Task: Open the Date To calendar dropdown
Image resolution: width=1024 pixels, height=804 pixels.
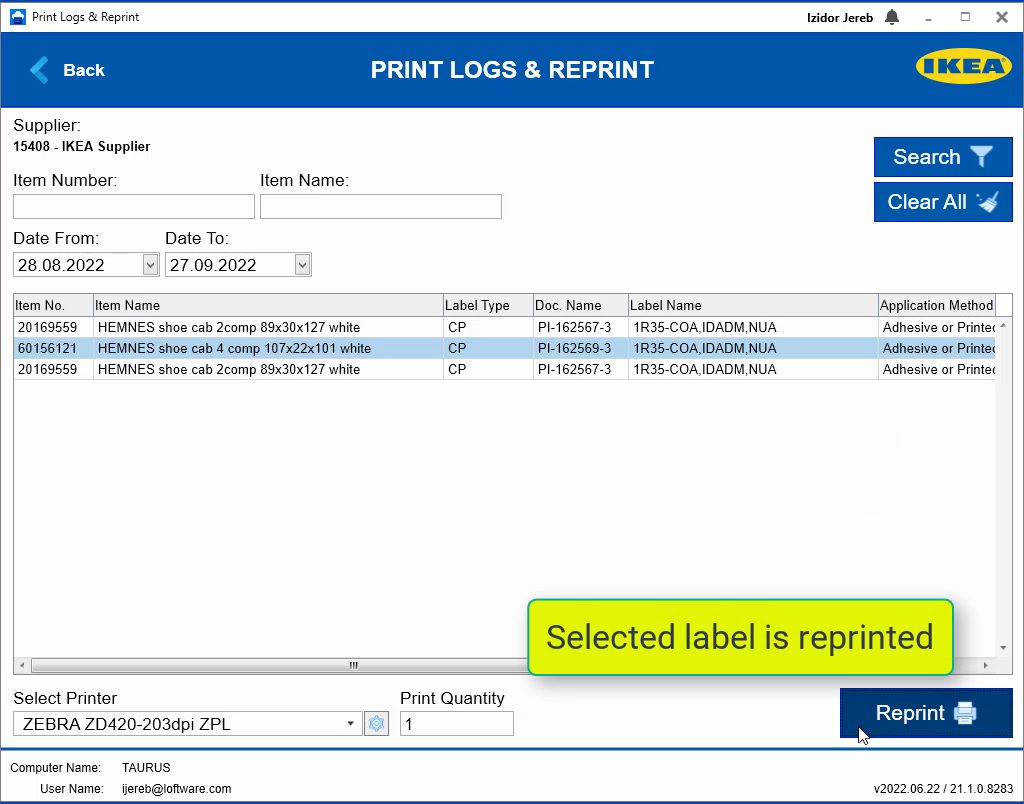Action: [x=302, y=265]
